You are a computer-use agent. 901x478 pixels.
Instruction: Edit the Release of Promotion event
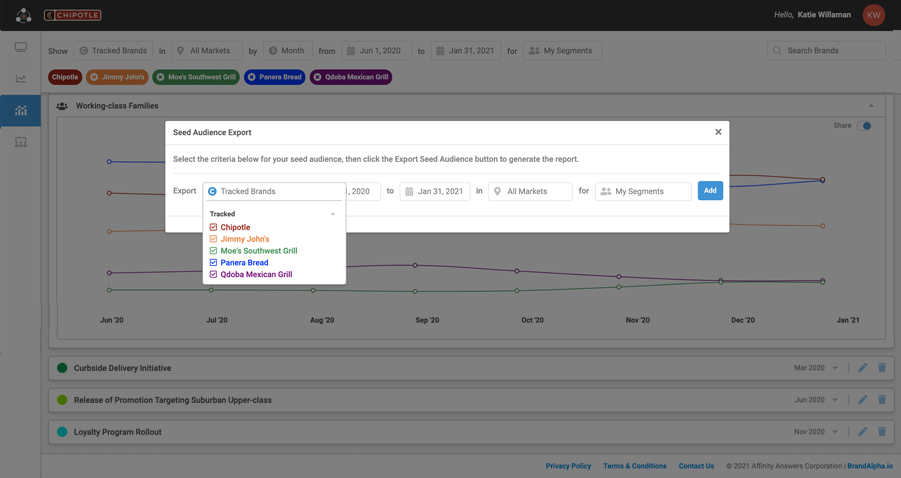coord(863,400)
